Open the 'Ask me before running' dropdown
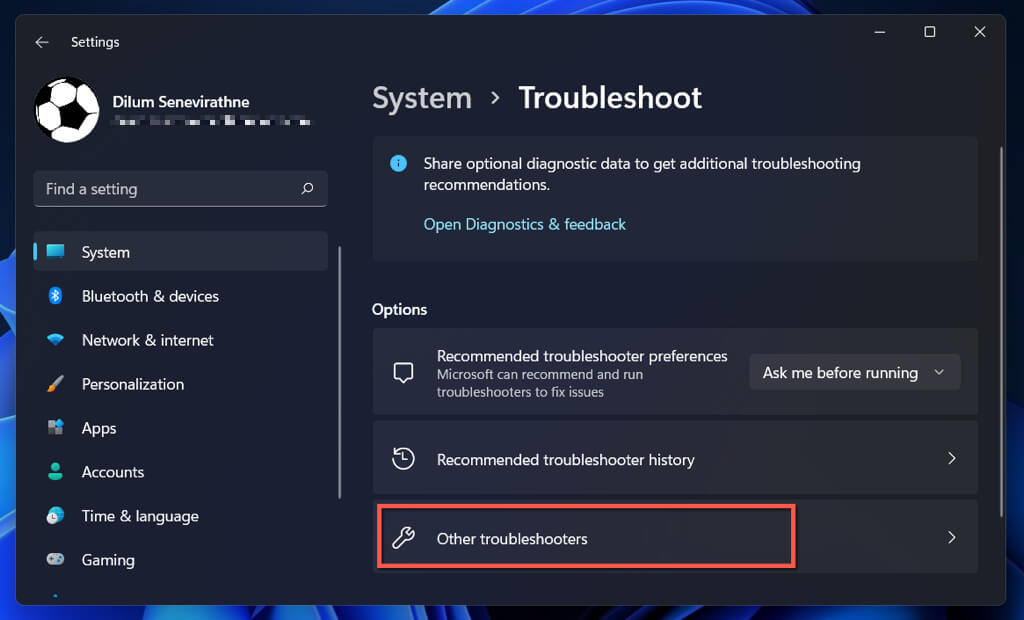Viewport: 1024px width, 620px height. click(x=854, y=372)
